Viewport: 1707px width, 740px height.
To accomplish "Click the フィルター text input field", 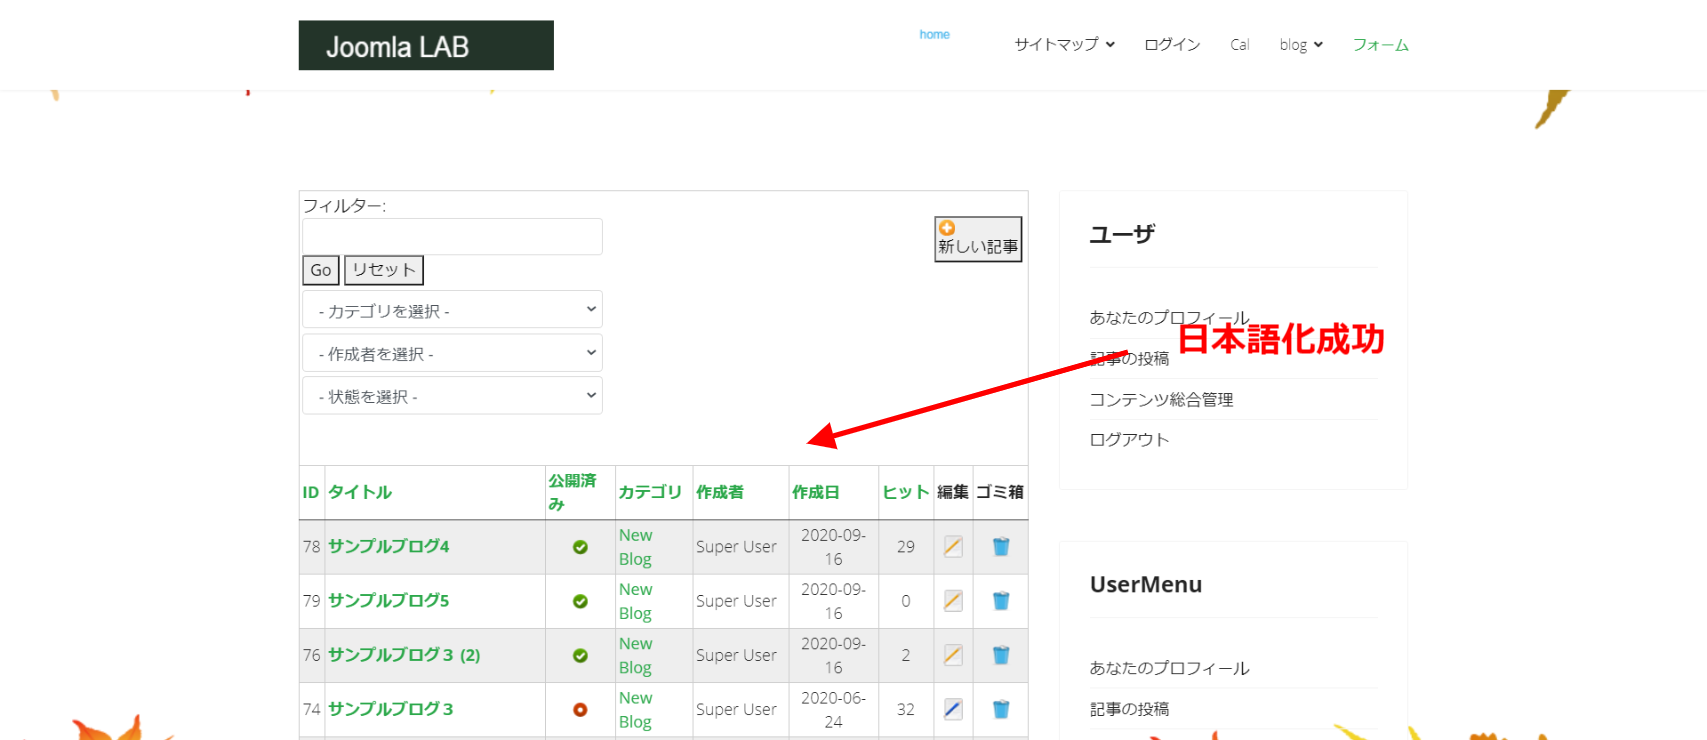I will coord(452,237).
